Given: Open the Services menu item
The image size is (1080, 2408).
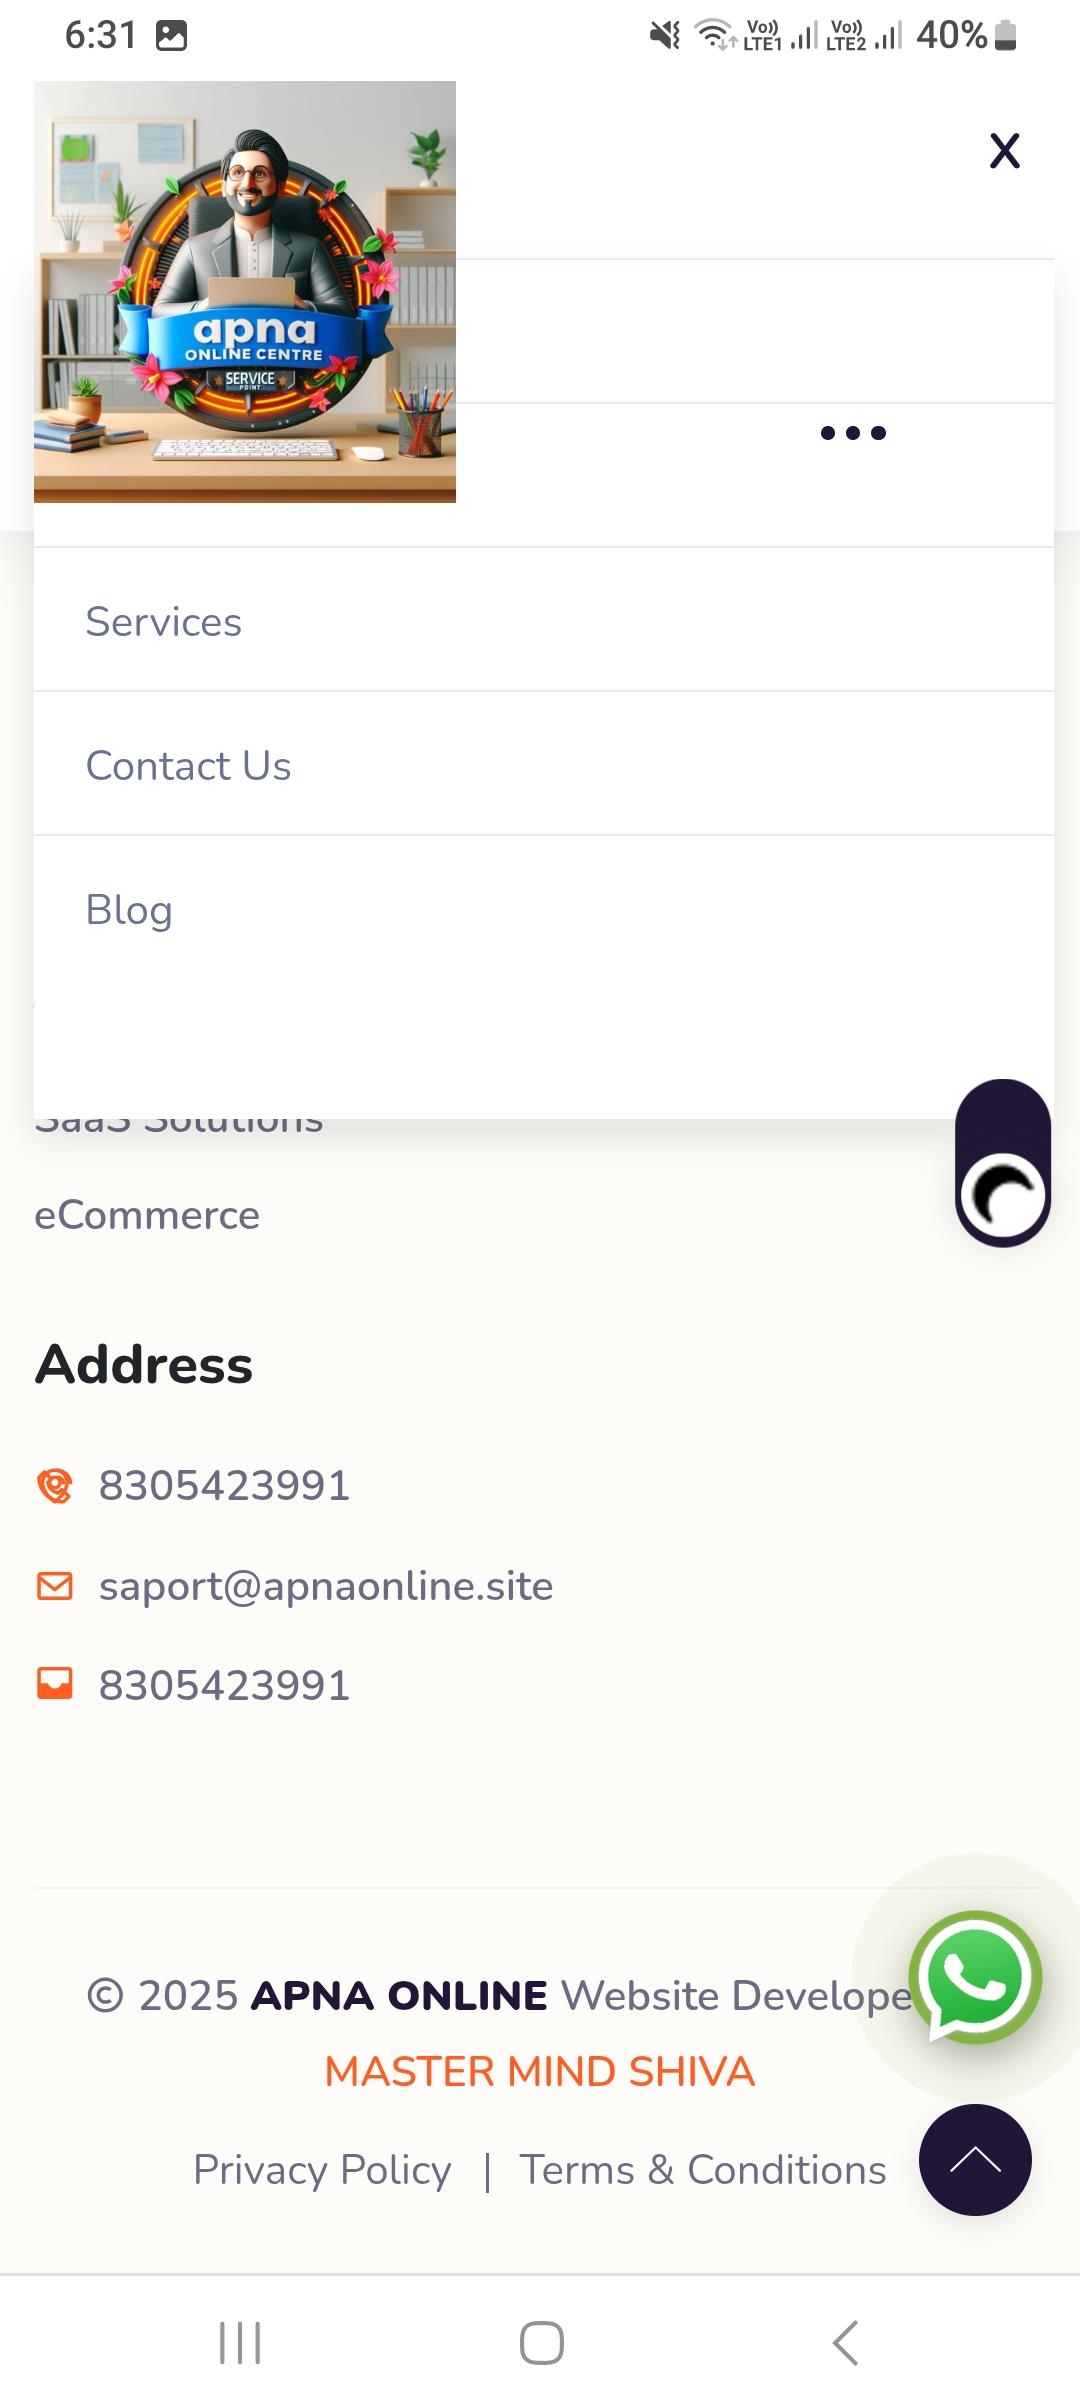Looking at the screenshot, I should tap(544, 622).
